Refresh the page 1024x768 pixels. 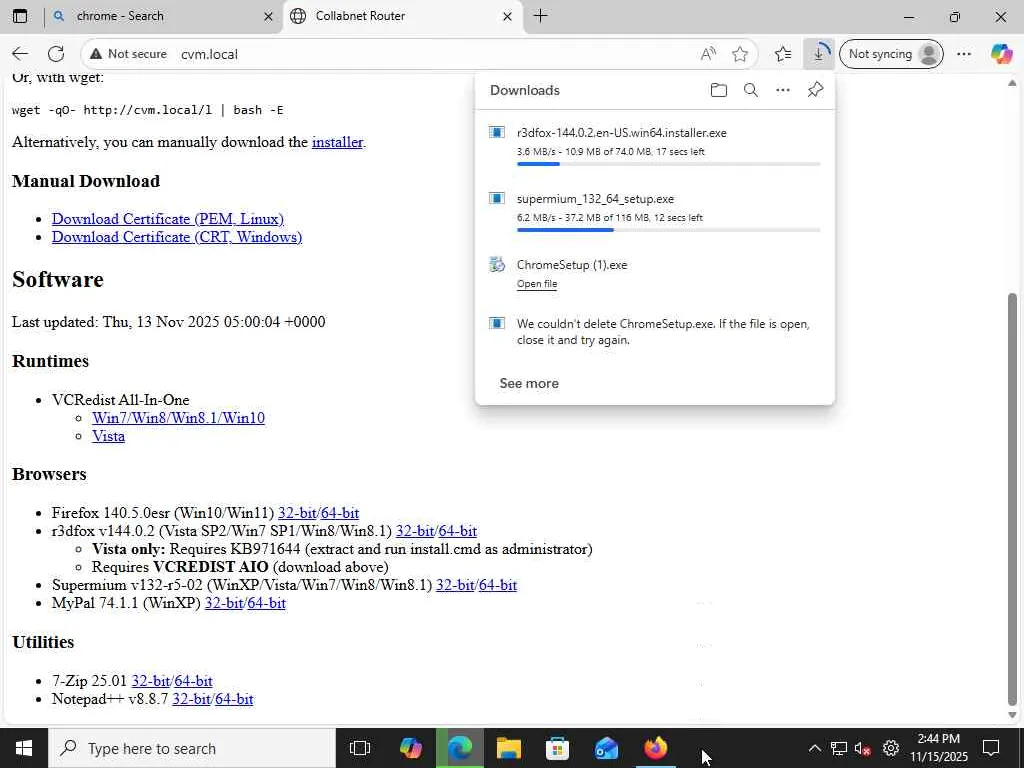click(x=56, y=54)
